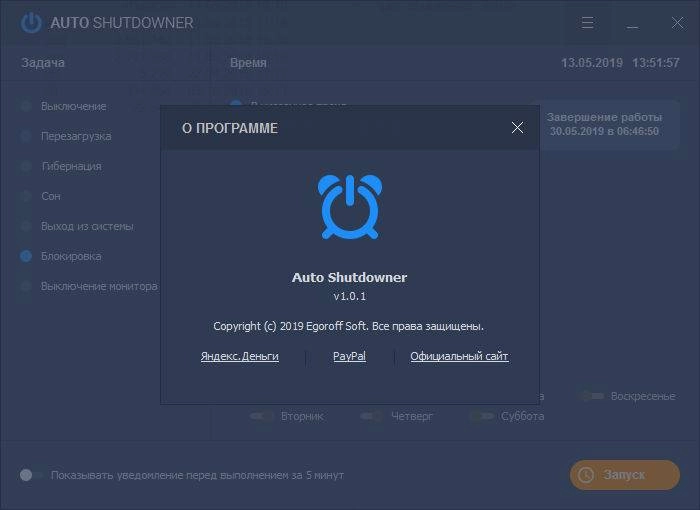Toggle the notification before execution switch
This screenshot has width=700, height=510.
coord(31,475)
